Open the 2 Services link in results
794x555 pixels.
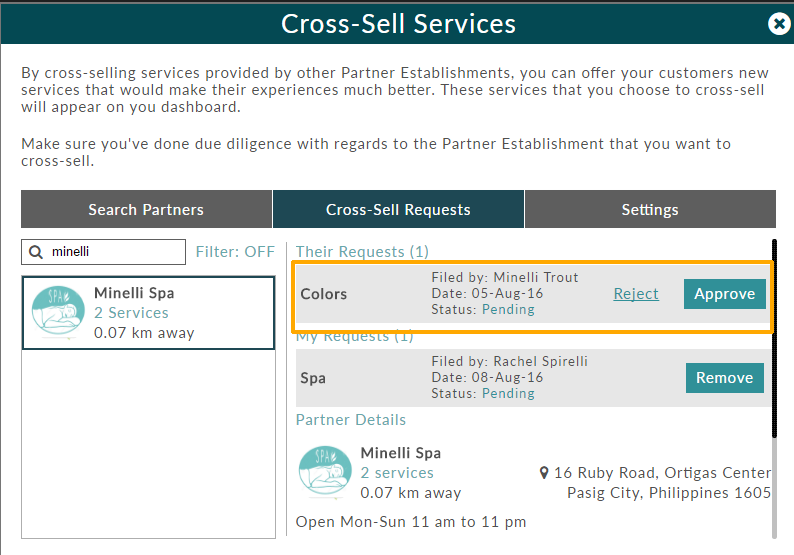[x=131, y=312]
